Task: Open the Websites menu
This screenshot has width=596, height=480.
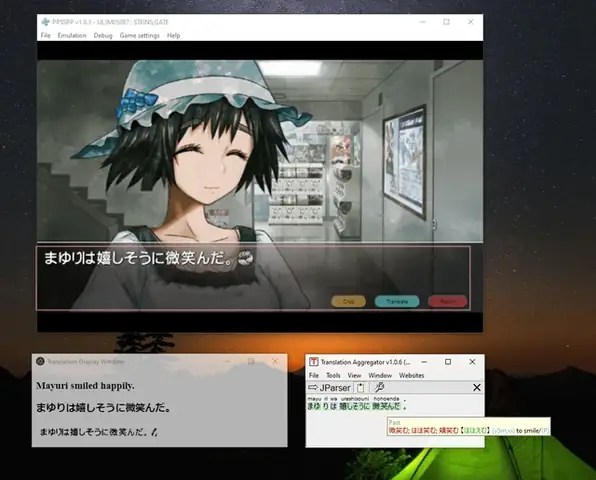Action: tap(411, 375)
